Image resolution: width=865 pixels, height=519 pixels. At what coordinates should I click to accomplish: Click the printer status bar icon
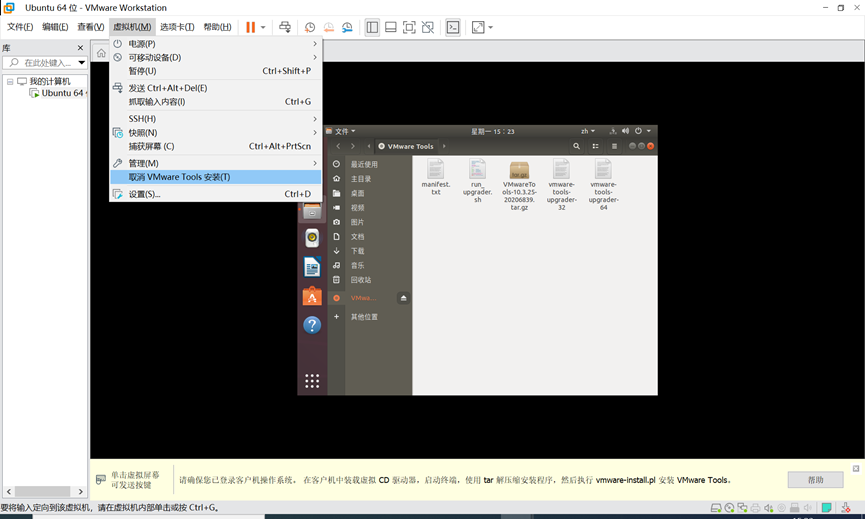[x=755, y=508]
